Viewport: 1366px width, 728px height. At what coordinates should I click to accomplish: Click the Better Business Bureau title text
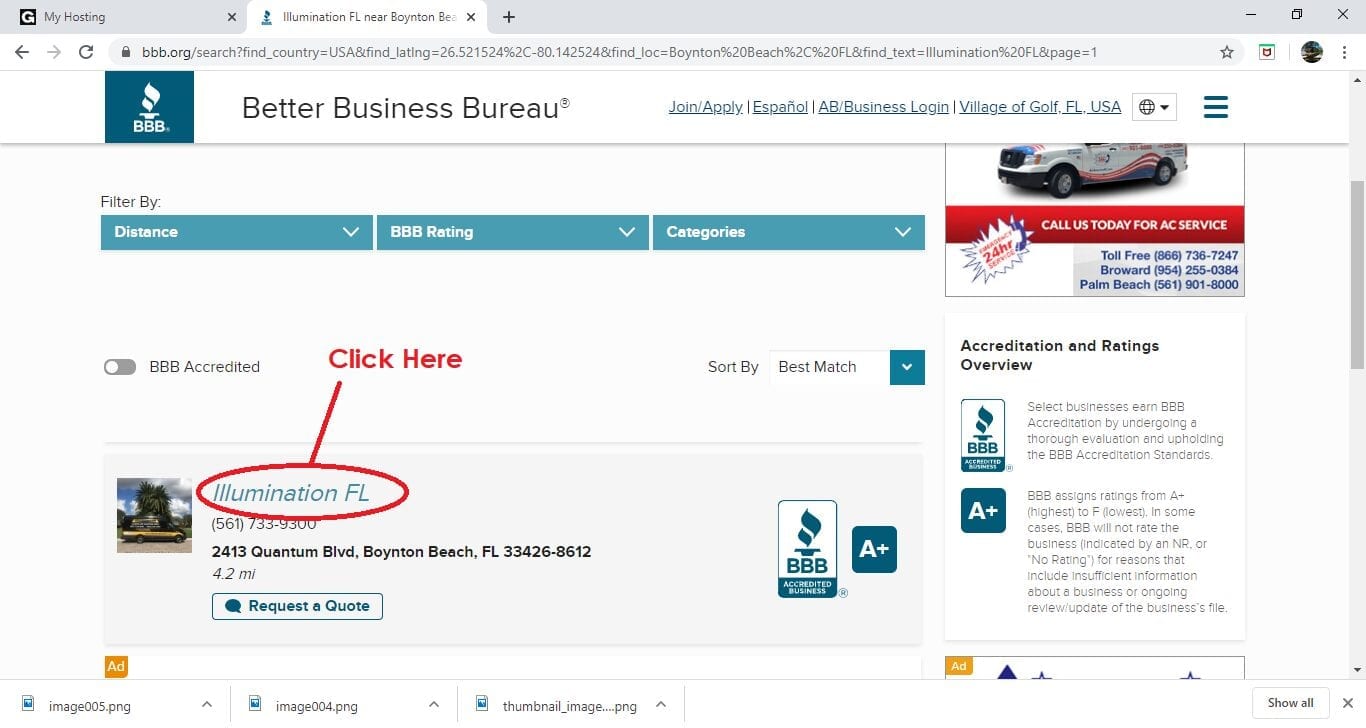coord(406,108)
